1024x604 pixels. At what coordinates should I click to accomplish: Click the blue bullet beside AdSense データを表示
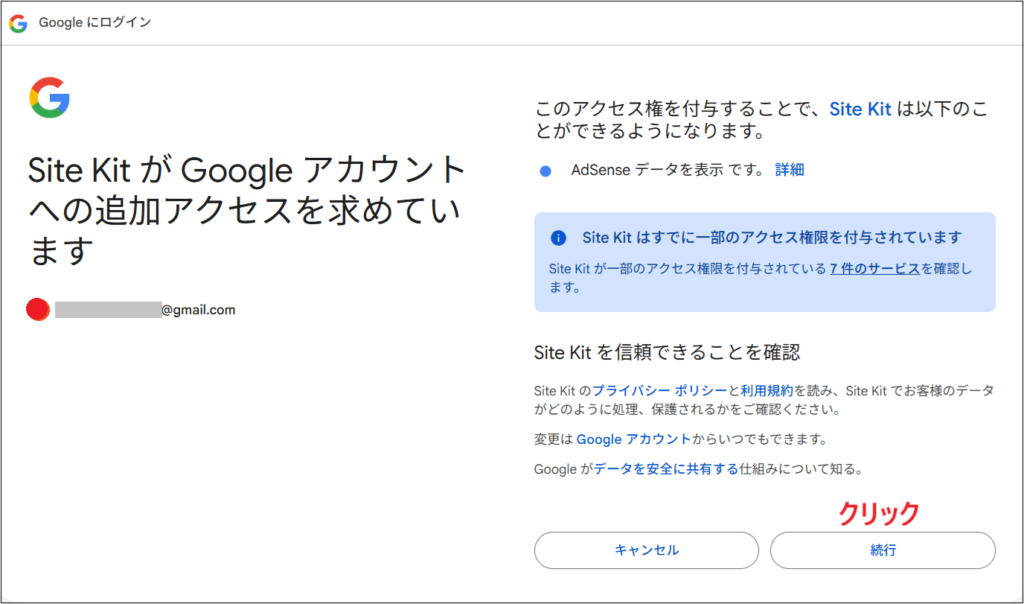pos(544,170)
